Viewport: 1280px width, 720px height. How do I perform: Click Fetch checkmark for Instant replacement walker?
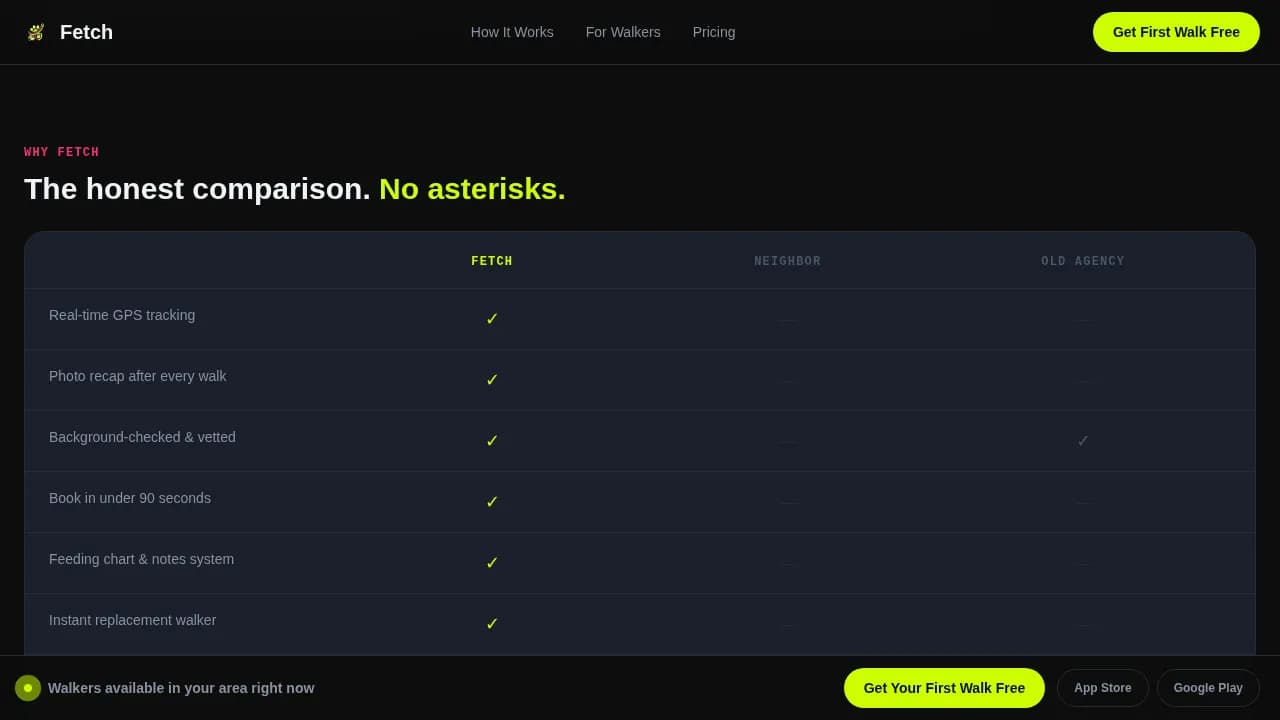pyautogui.click(x=492, y=624)
